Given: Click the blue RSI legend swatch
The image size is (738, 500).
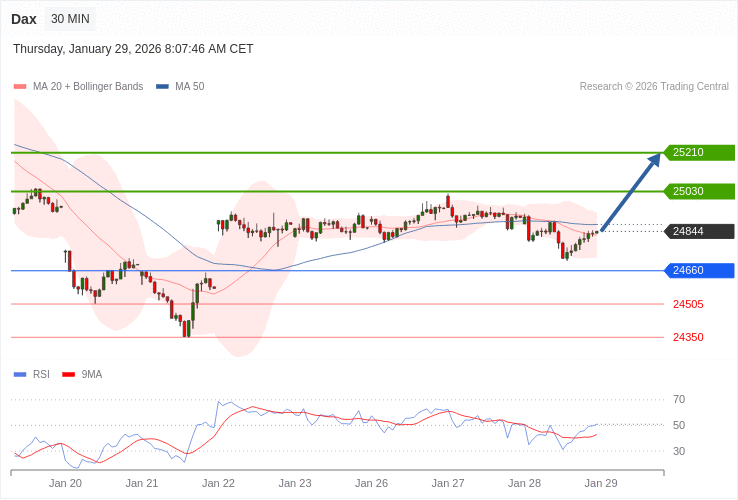Looking at the screenshot, I should coord(20,375).
